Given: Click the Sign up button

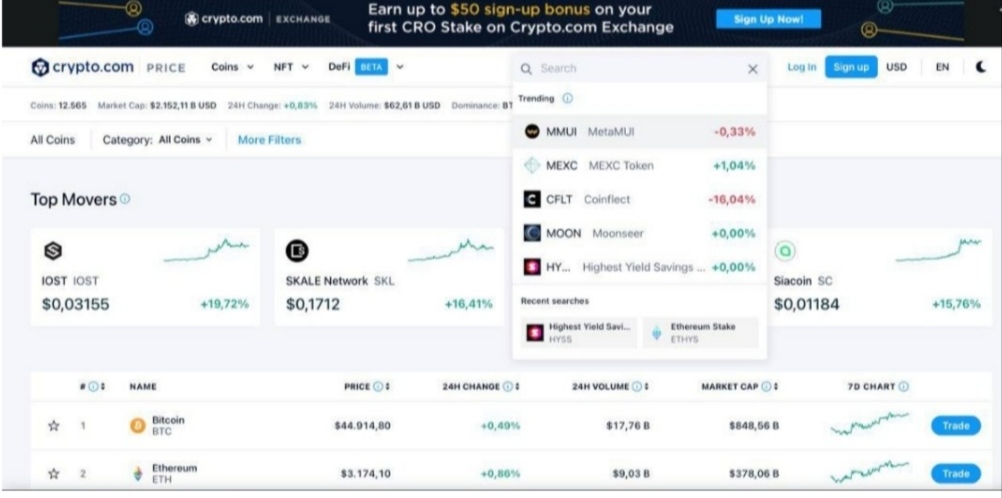Looking at the screenshot, I should [x=851, y=67].
